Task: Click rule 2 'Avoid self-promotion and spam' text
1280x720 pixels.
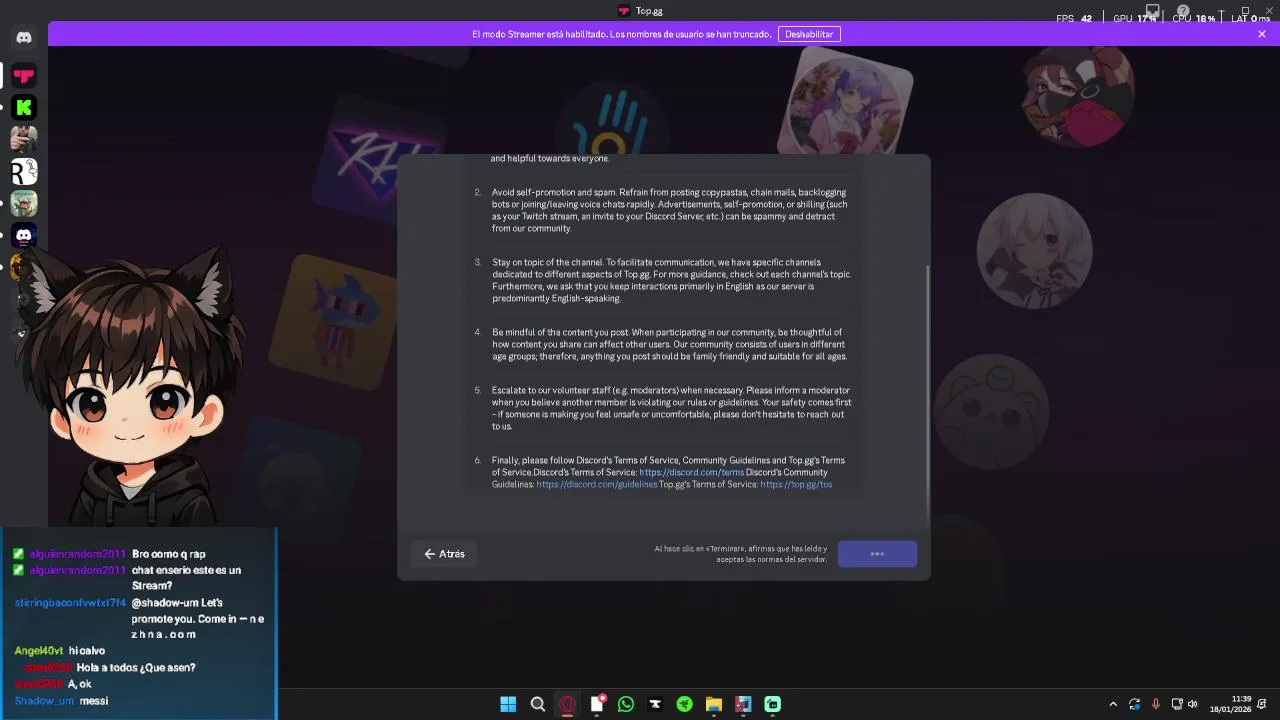Action: (x=670, y=210)
